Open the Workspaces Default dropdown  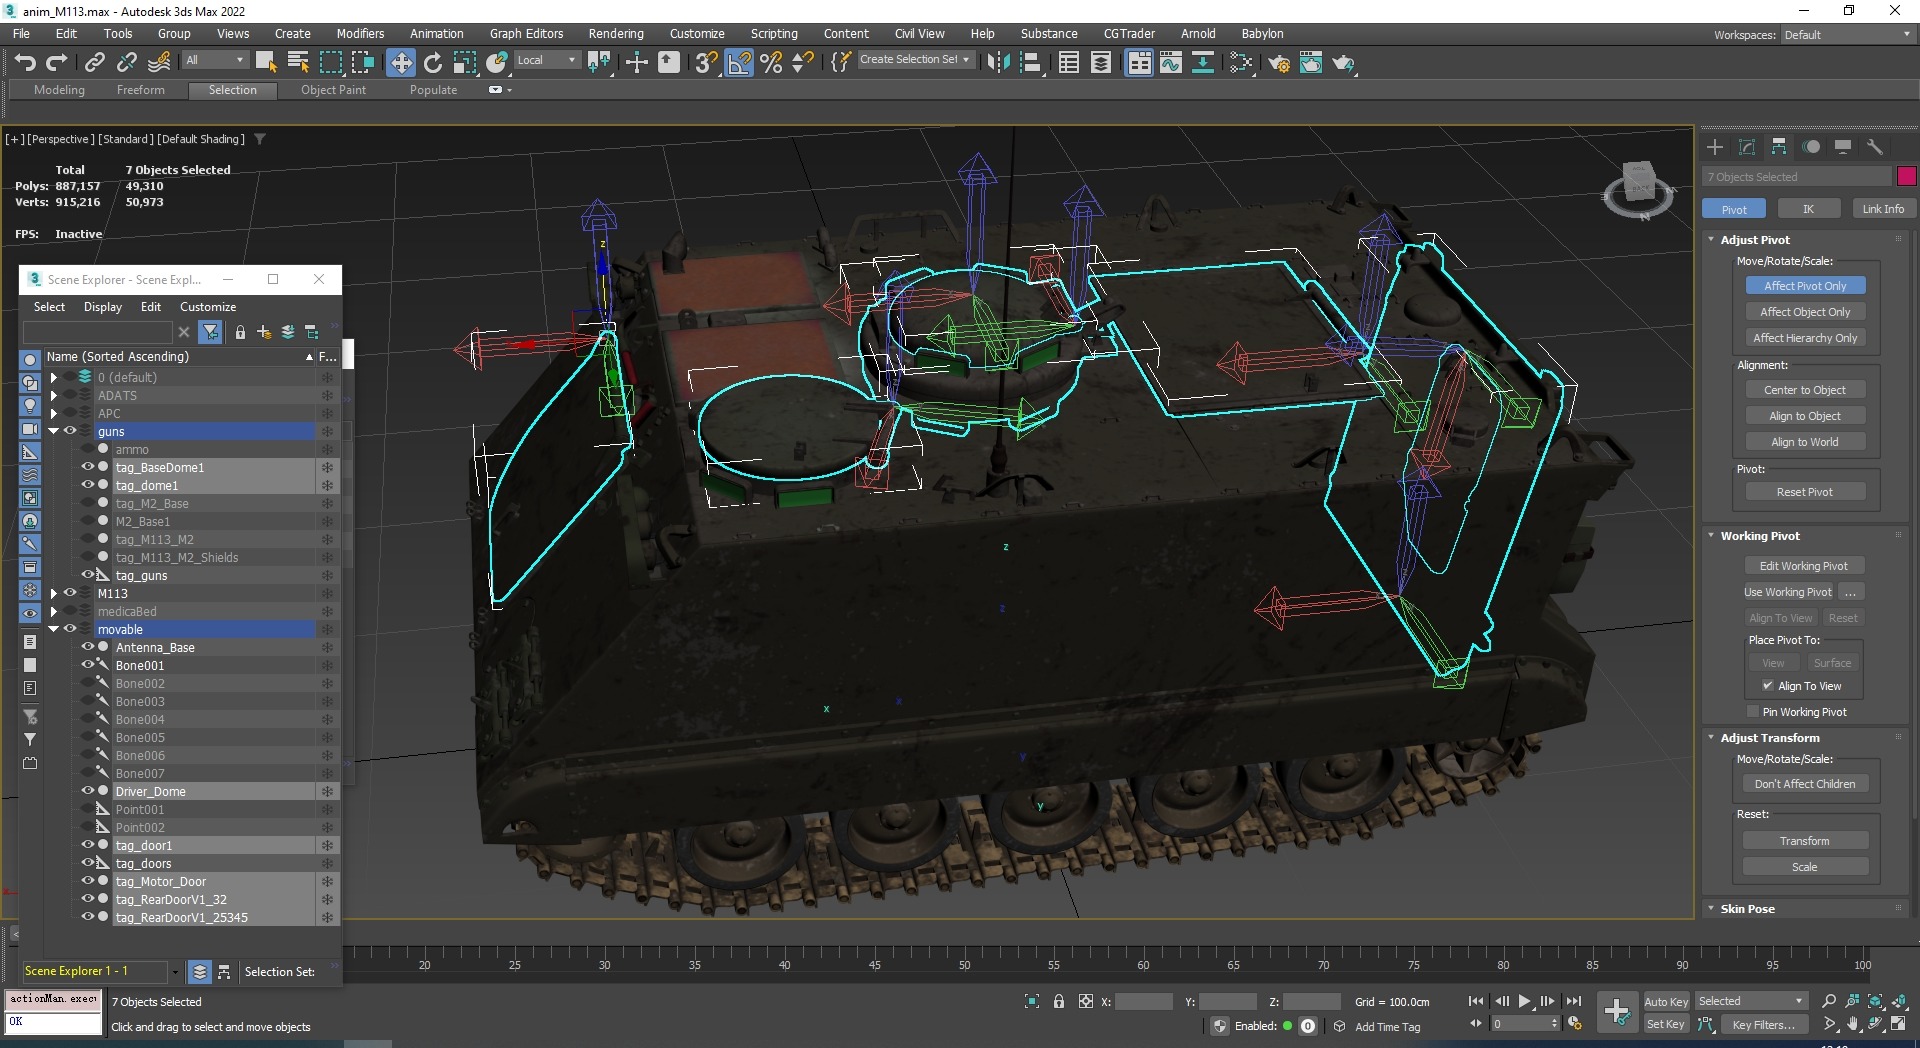coord(1847,35)
